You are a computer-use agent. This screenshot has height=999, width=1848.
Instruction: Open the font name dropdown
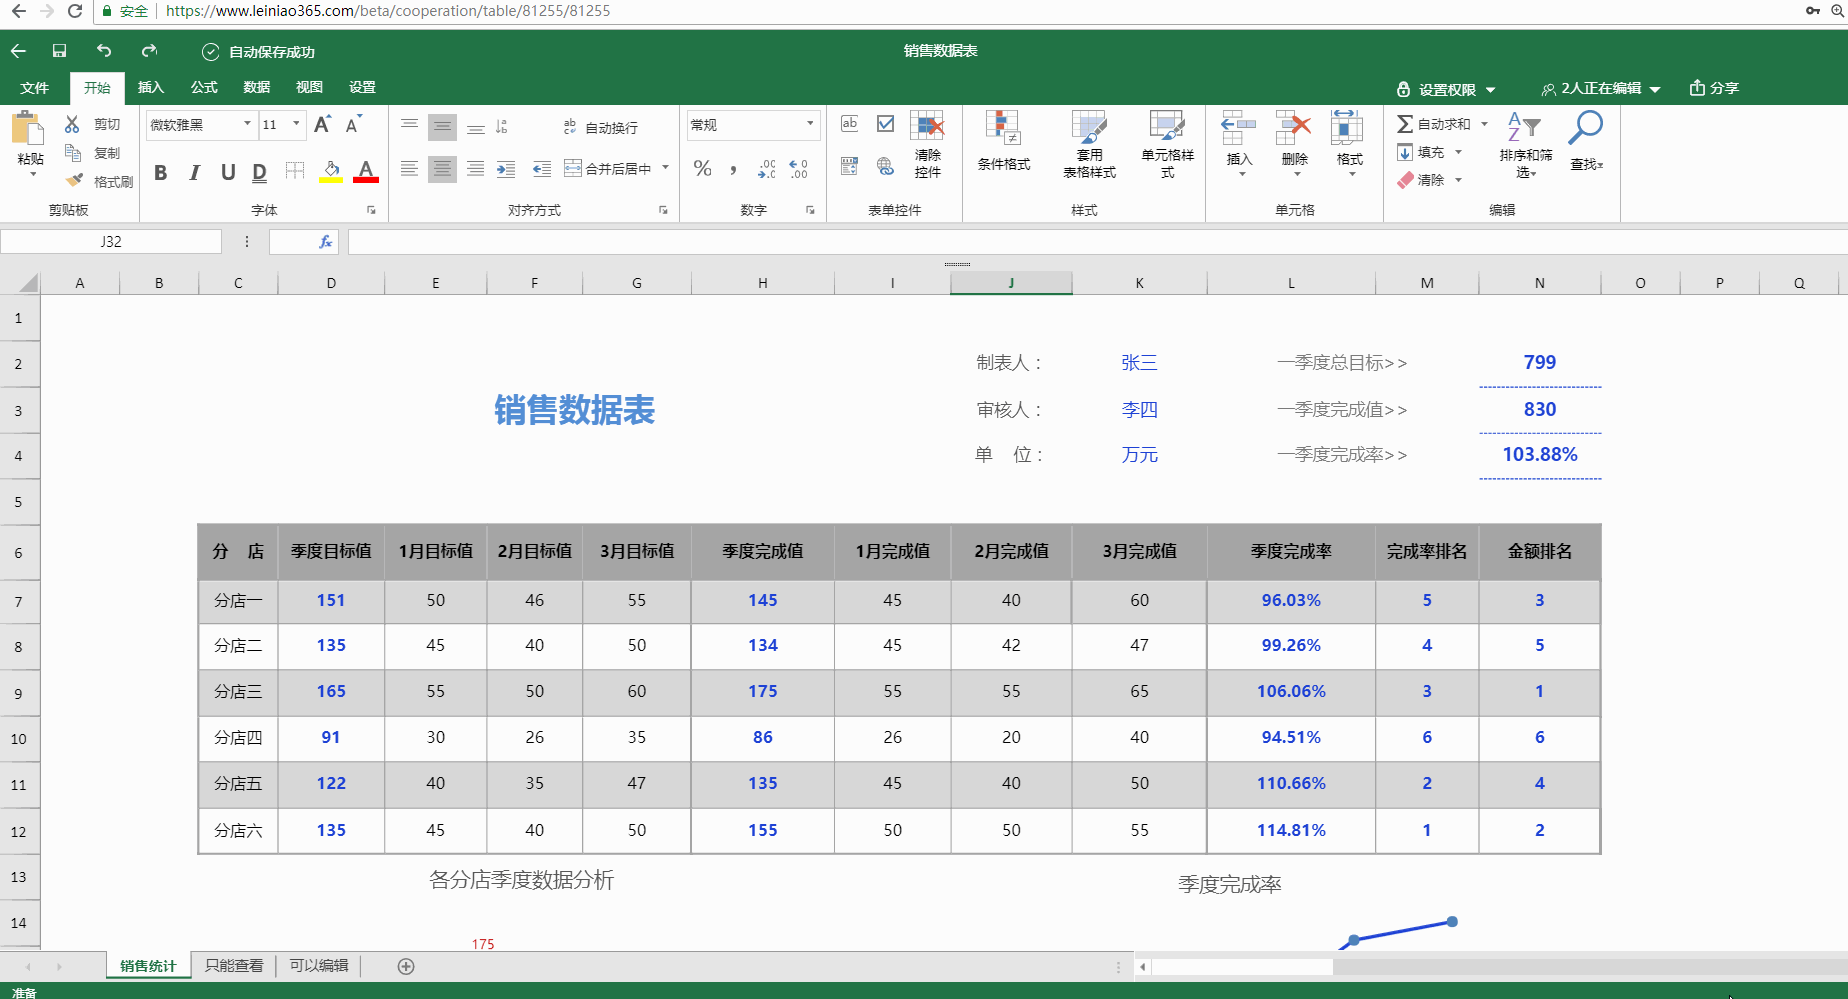tap(247, 124)
